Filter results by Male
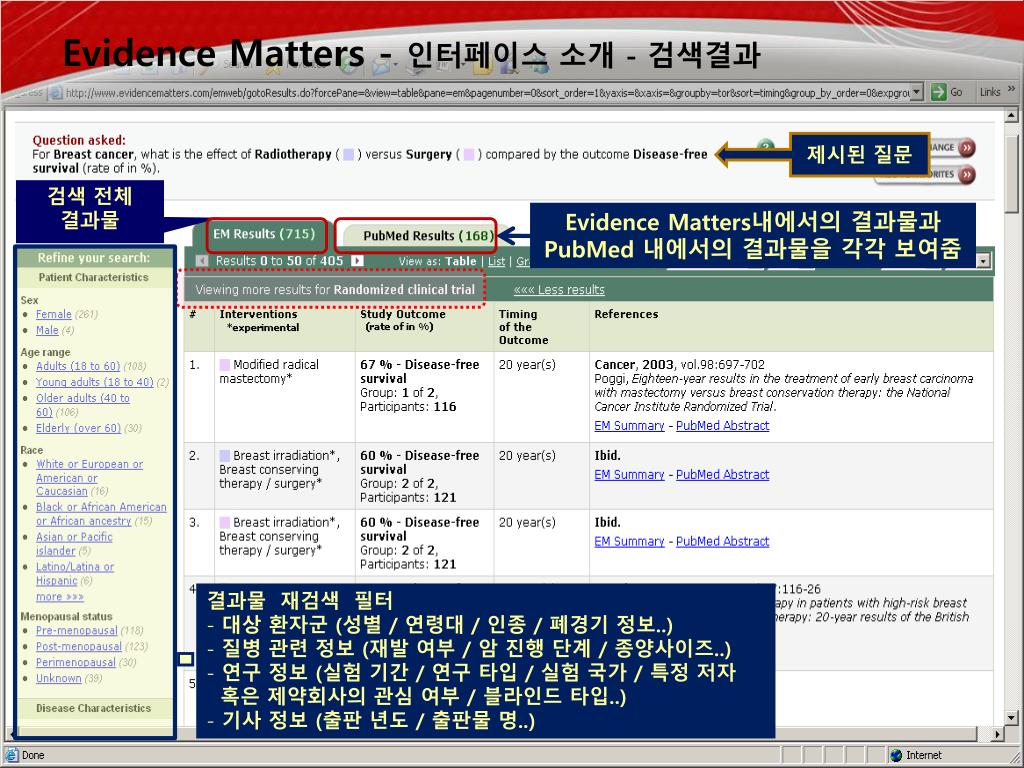1024x768 pixels. tap(47, 330)
